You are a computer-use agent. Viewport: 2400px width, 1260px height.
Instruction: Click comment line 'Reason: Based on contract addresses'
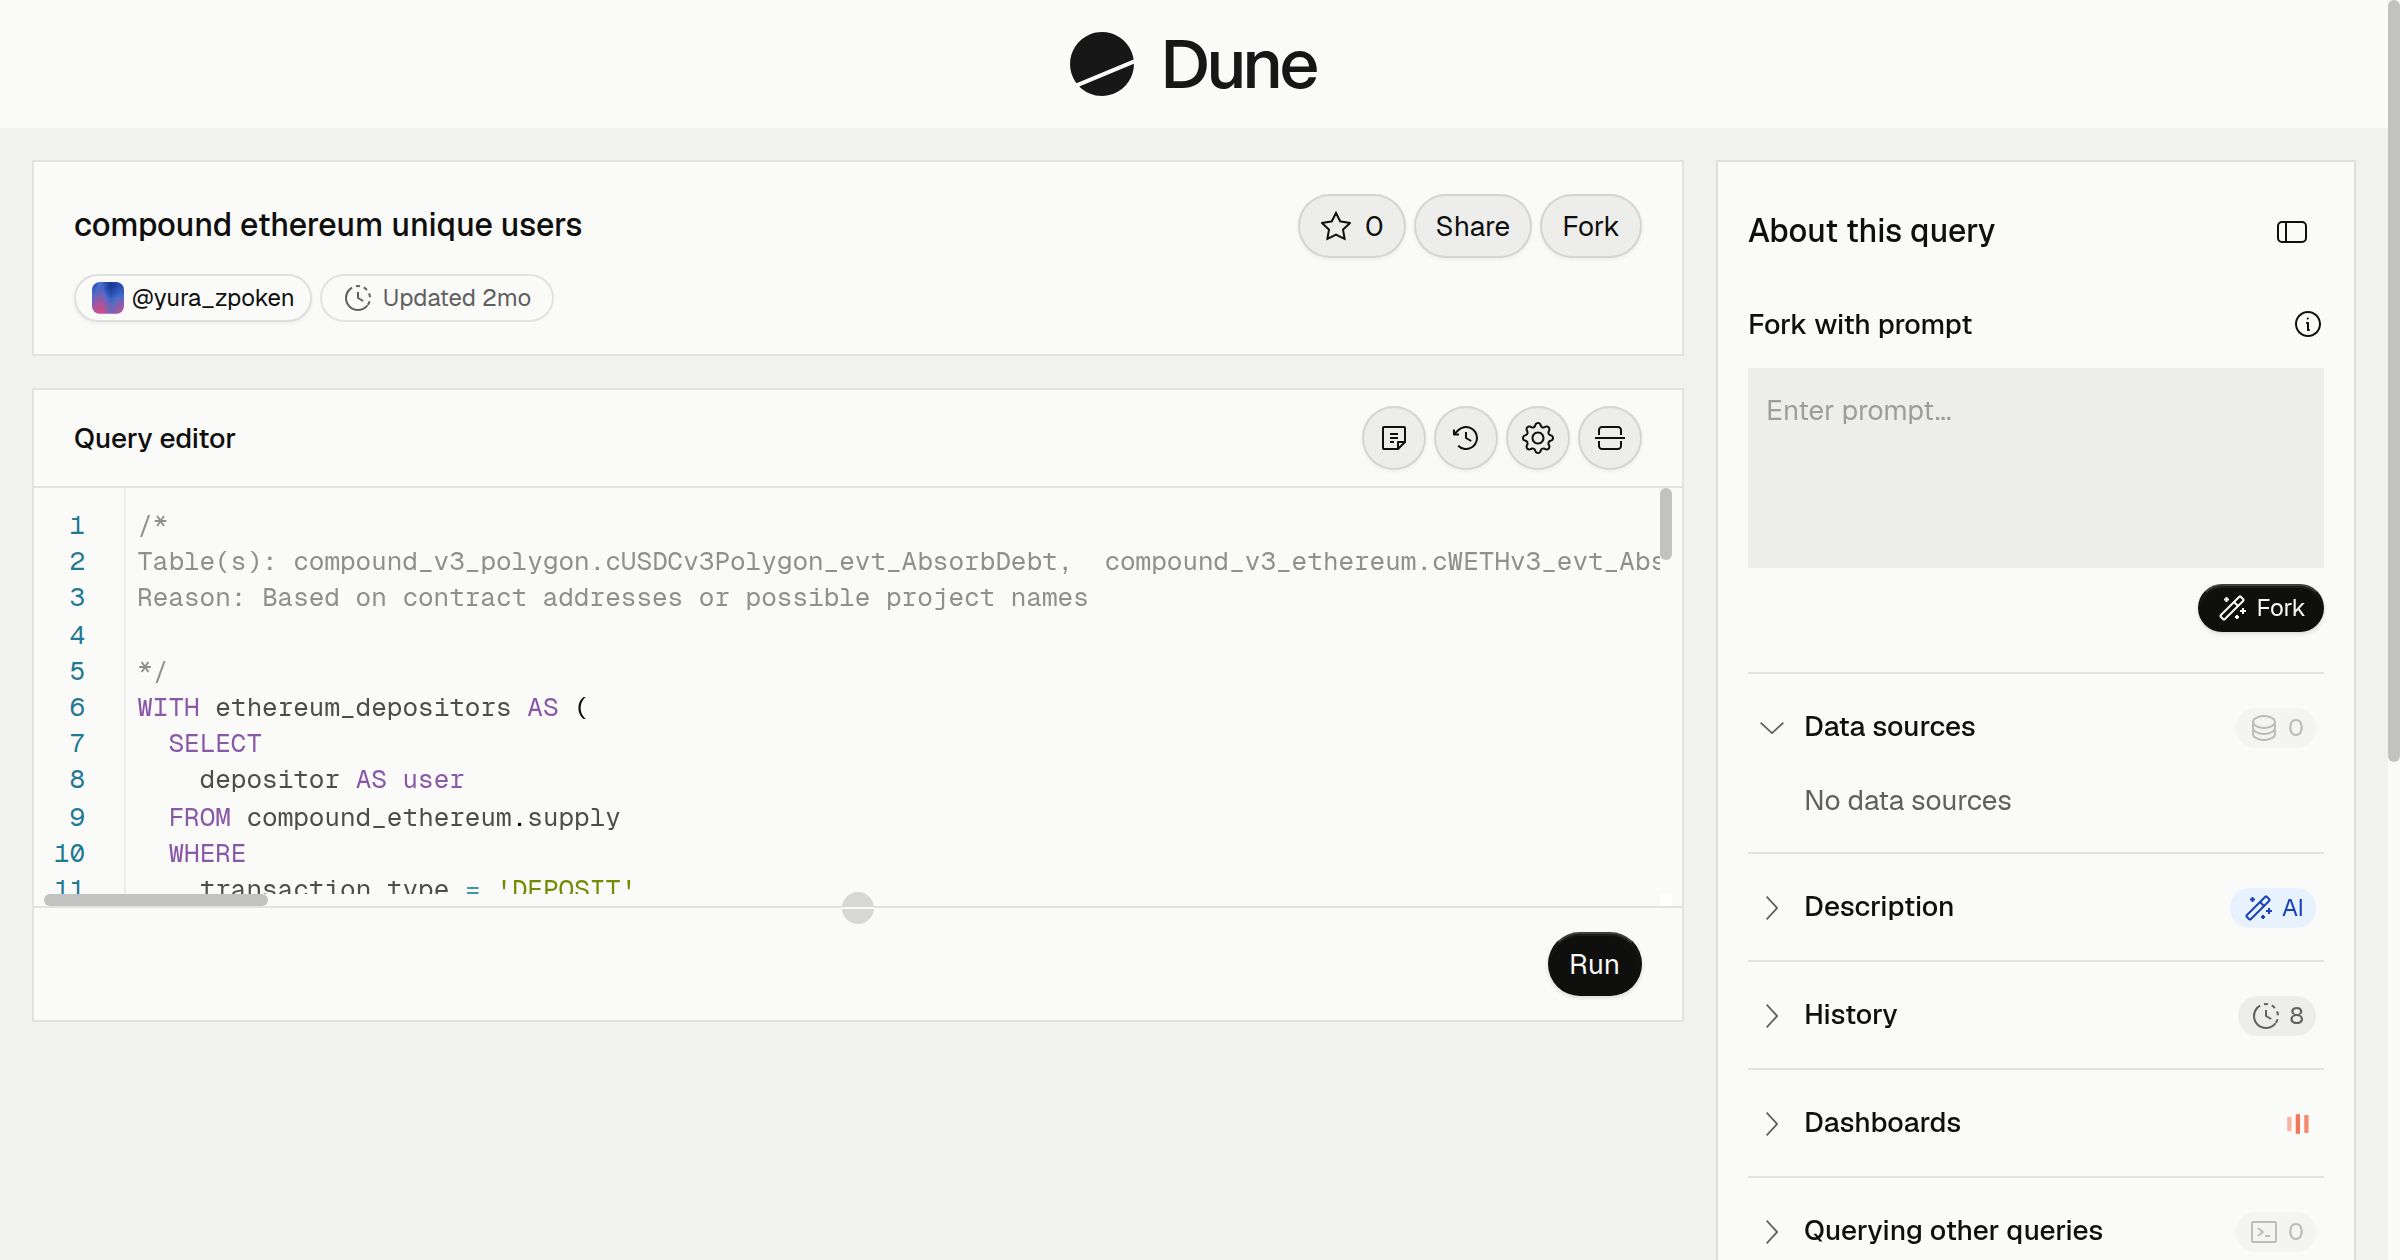(612, 598)
